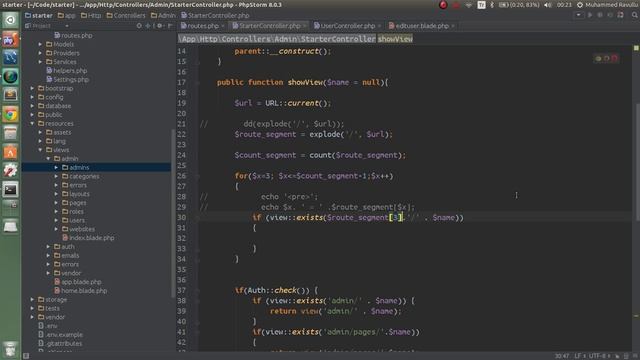Open file in Firefox via editor browser popup

click(607, 59)
